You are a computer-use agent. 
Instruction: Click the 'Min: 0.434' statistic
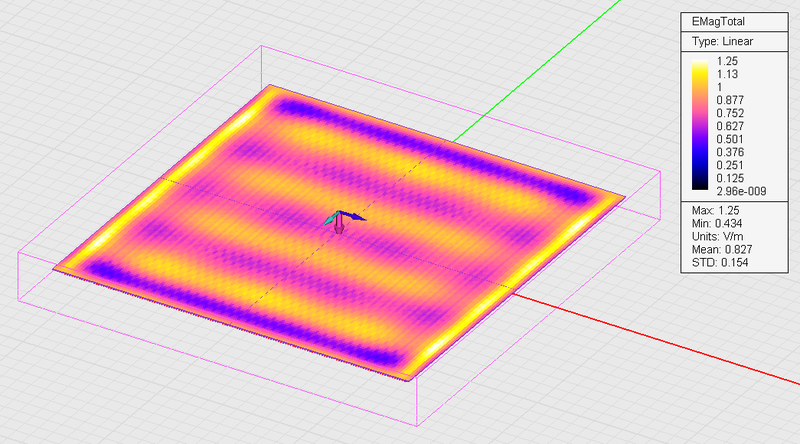click(x=717, y=224)
